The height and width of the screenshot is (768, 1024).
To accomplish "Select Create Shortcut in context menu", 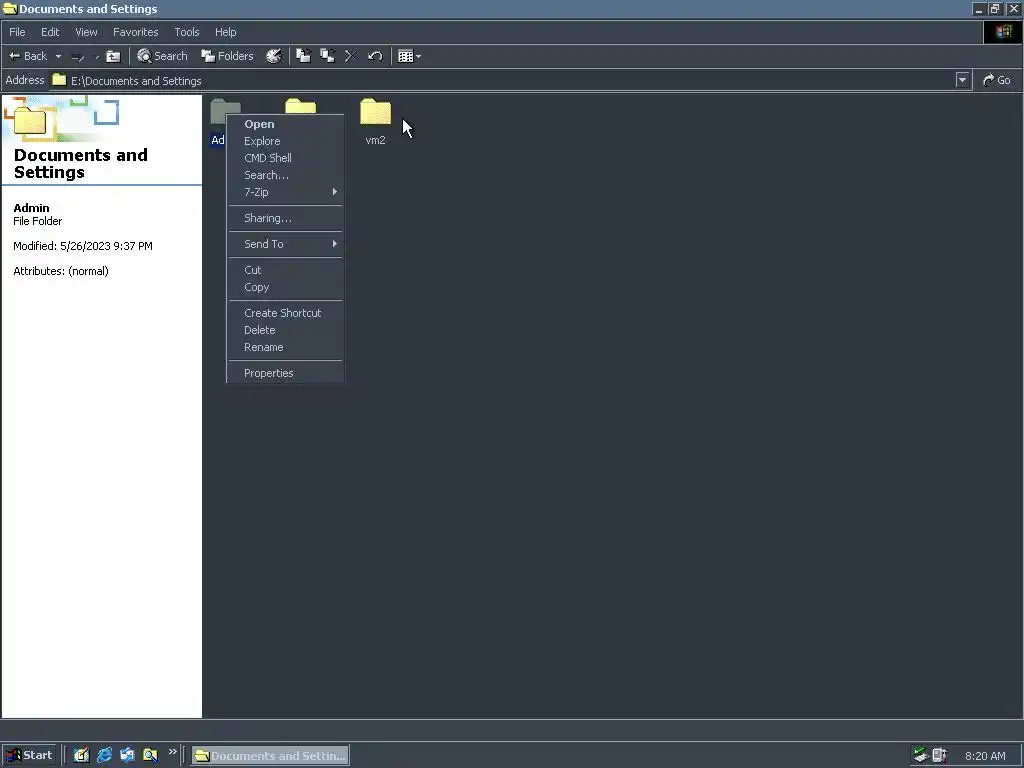I will (285, 313).
